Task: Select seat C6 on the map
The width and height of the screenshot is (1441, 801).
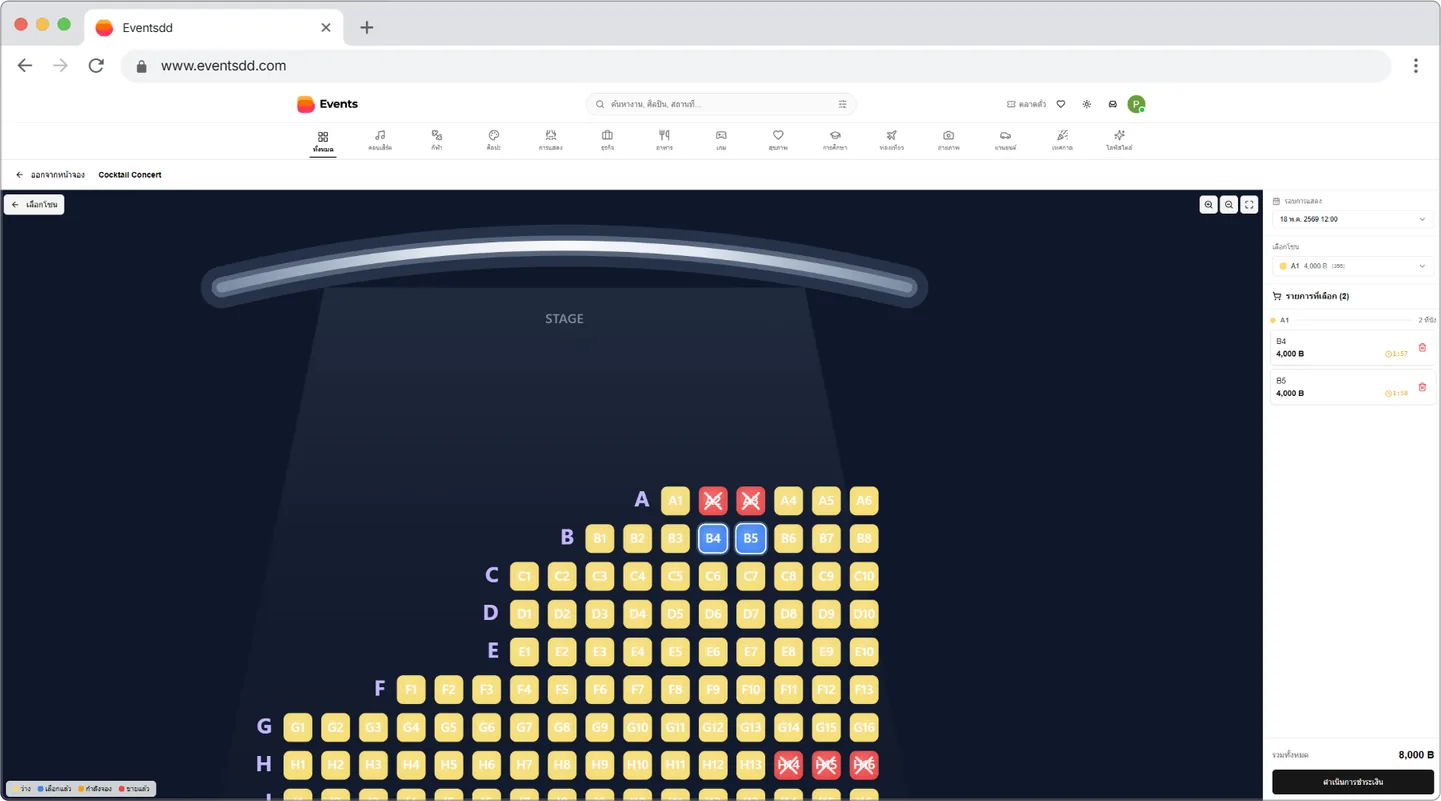Action: pyautogui.click(x=713, y=576)
